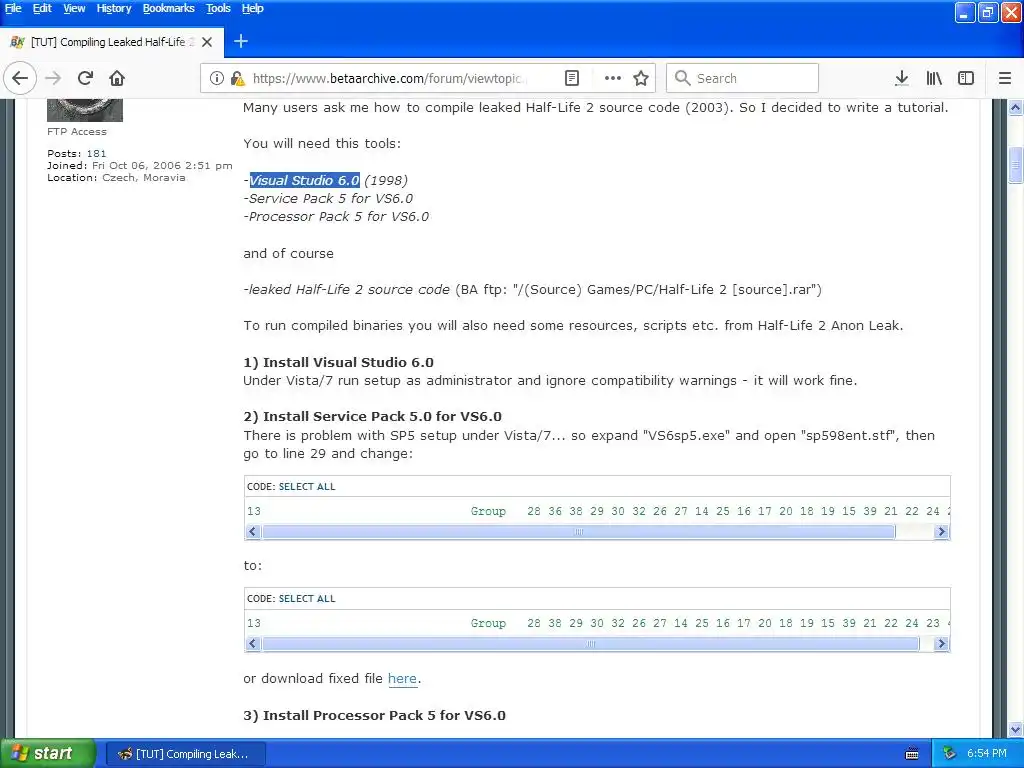
Task: Click the forward navigation arrow
Action: [53, 78]
